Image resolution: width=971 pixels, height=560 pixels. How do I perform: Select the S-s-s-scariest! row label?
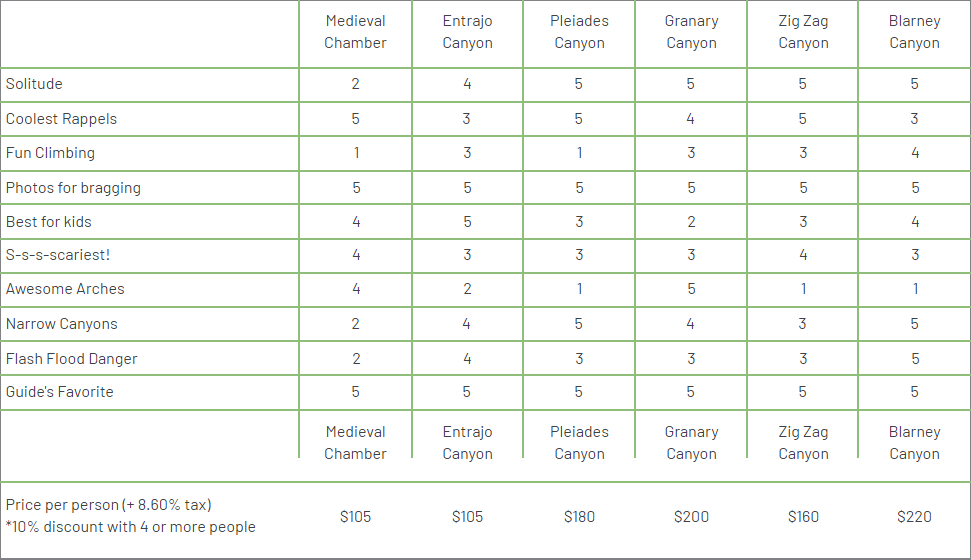tap(58, 255)
